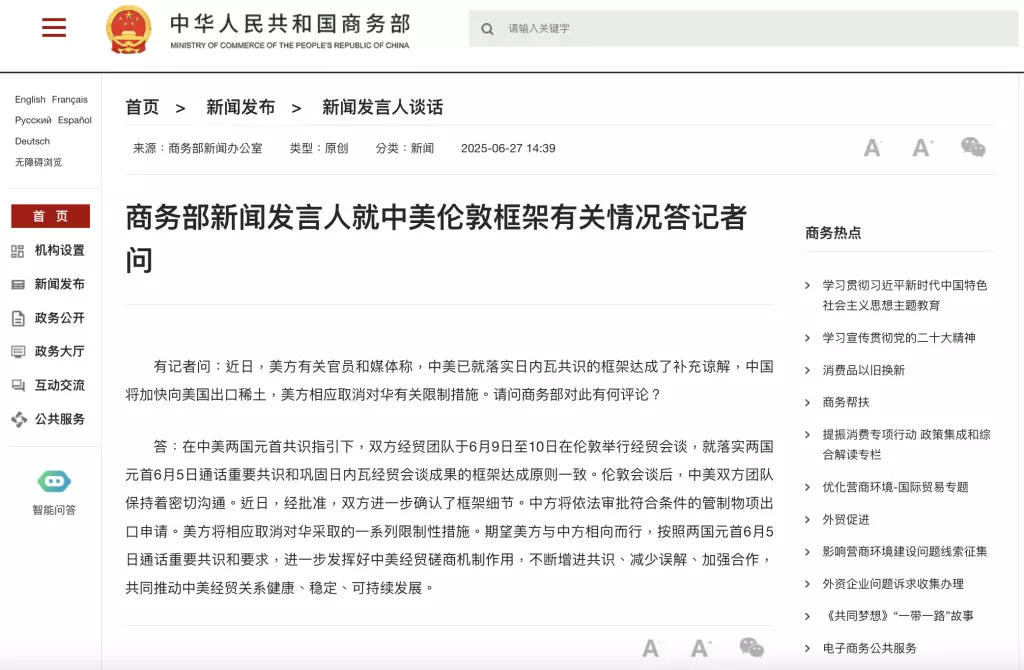1024x670 pixels.
Task: Click the date 2025-06-27 14:39
Action: click(508, 148)
